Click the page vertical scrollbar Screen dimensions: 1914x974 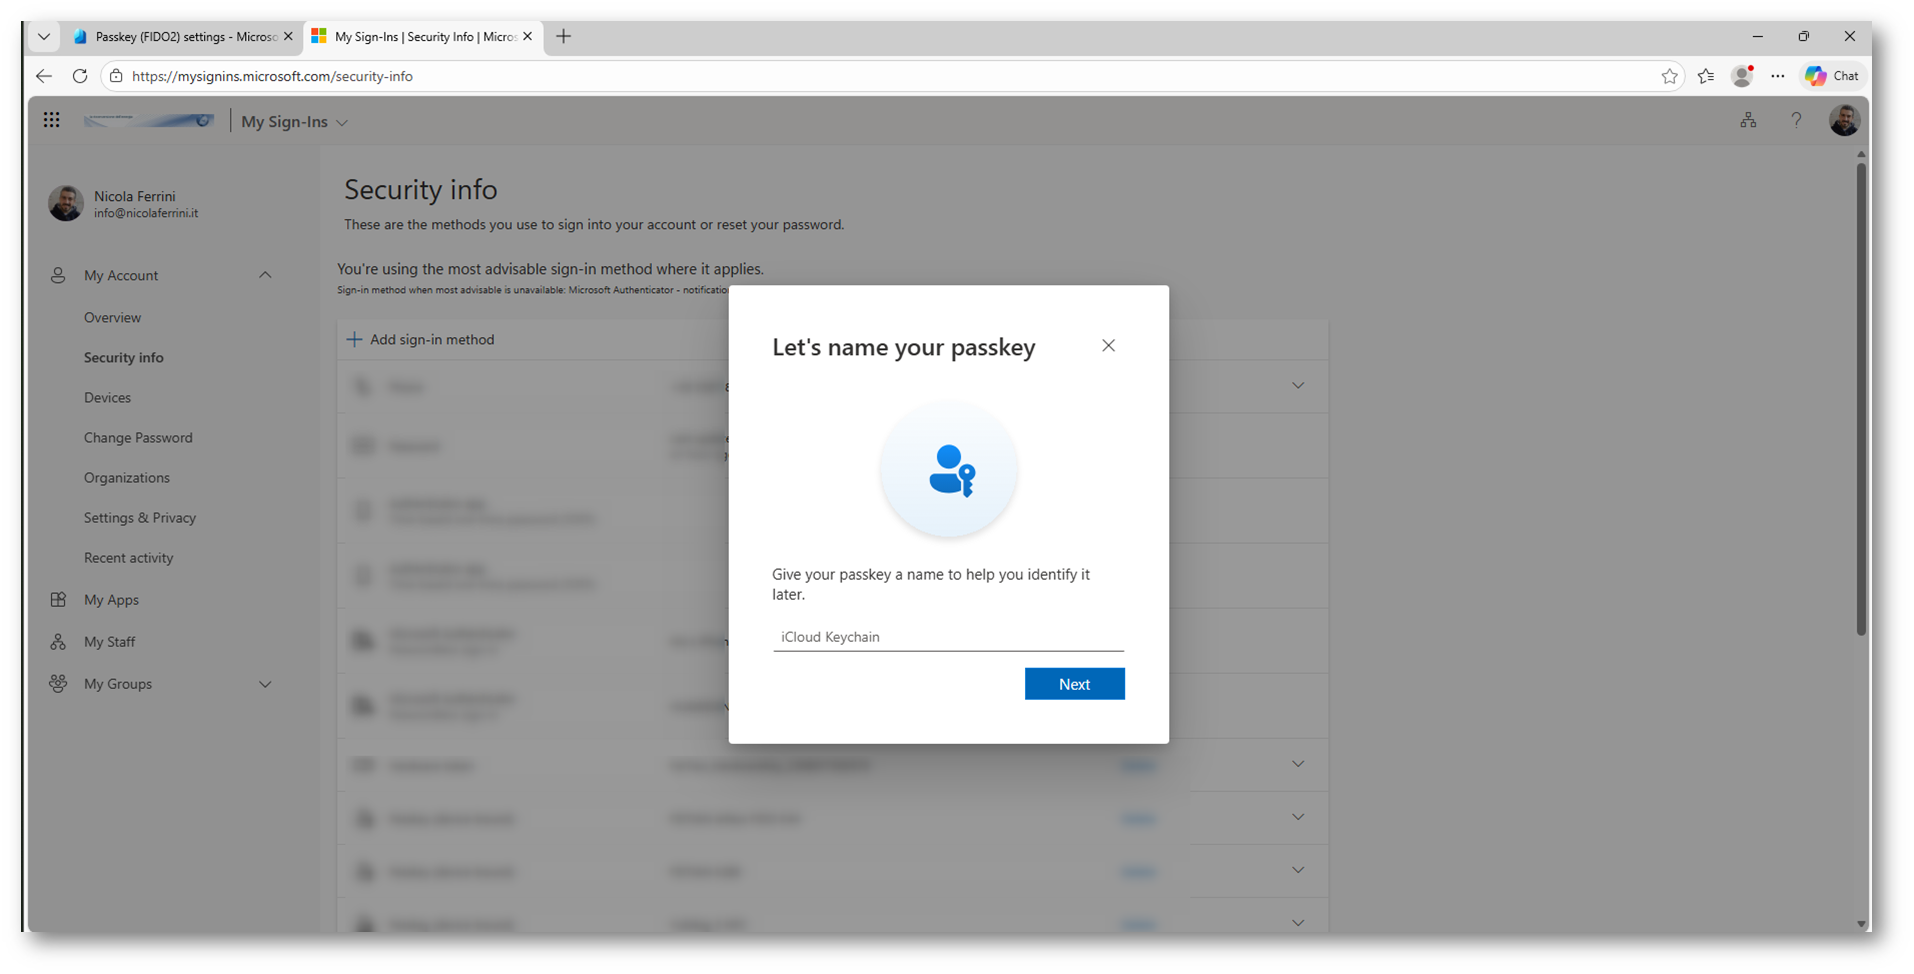1861,400
